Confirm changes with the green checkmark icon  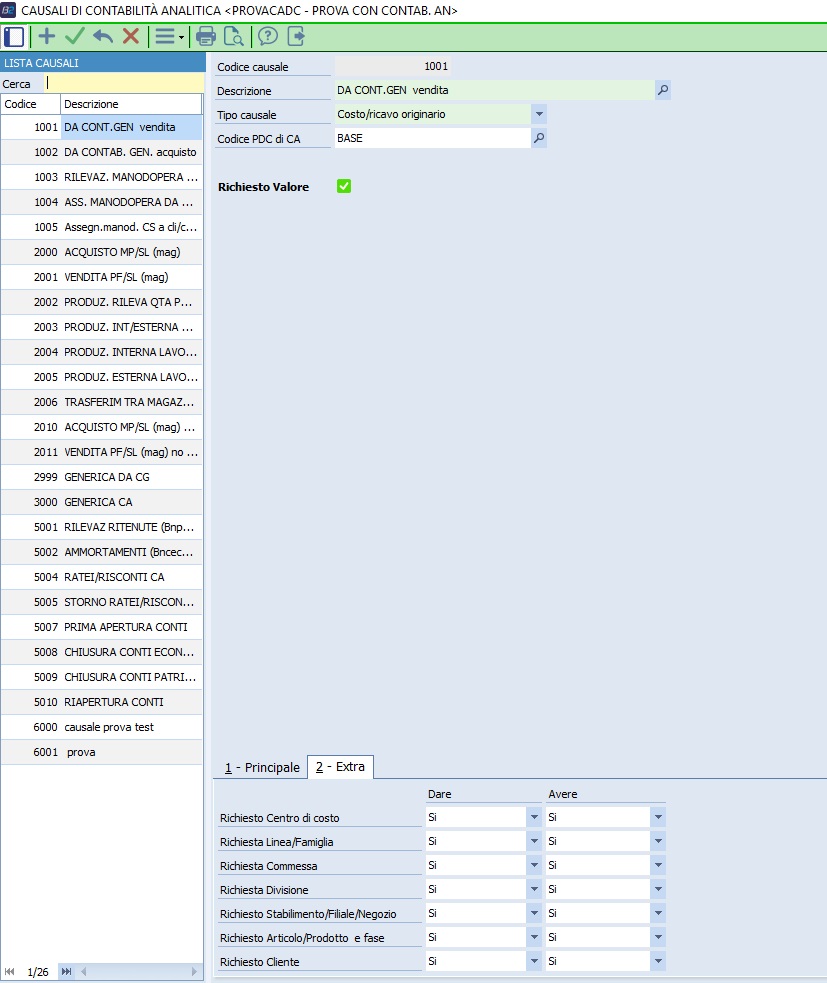[x=74, y=37]
